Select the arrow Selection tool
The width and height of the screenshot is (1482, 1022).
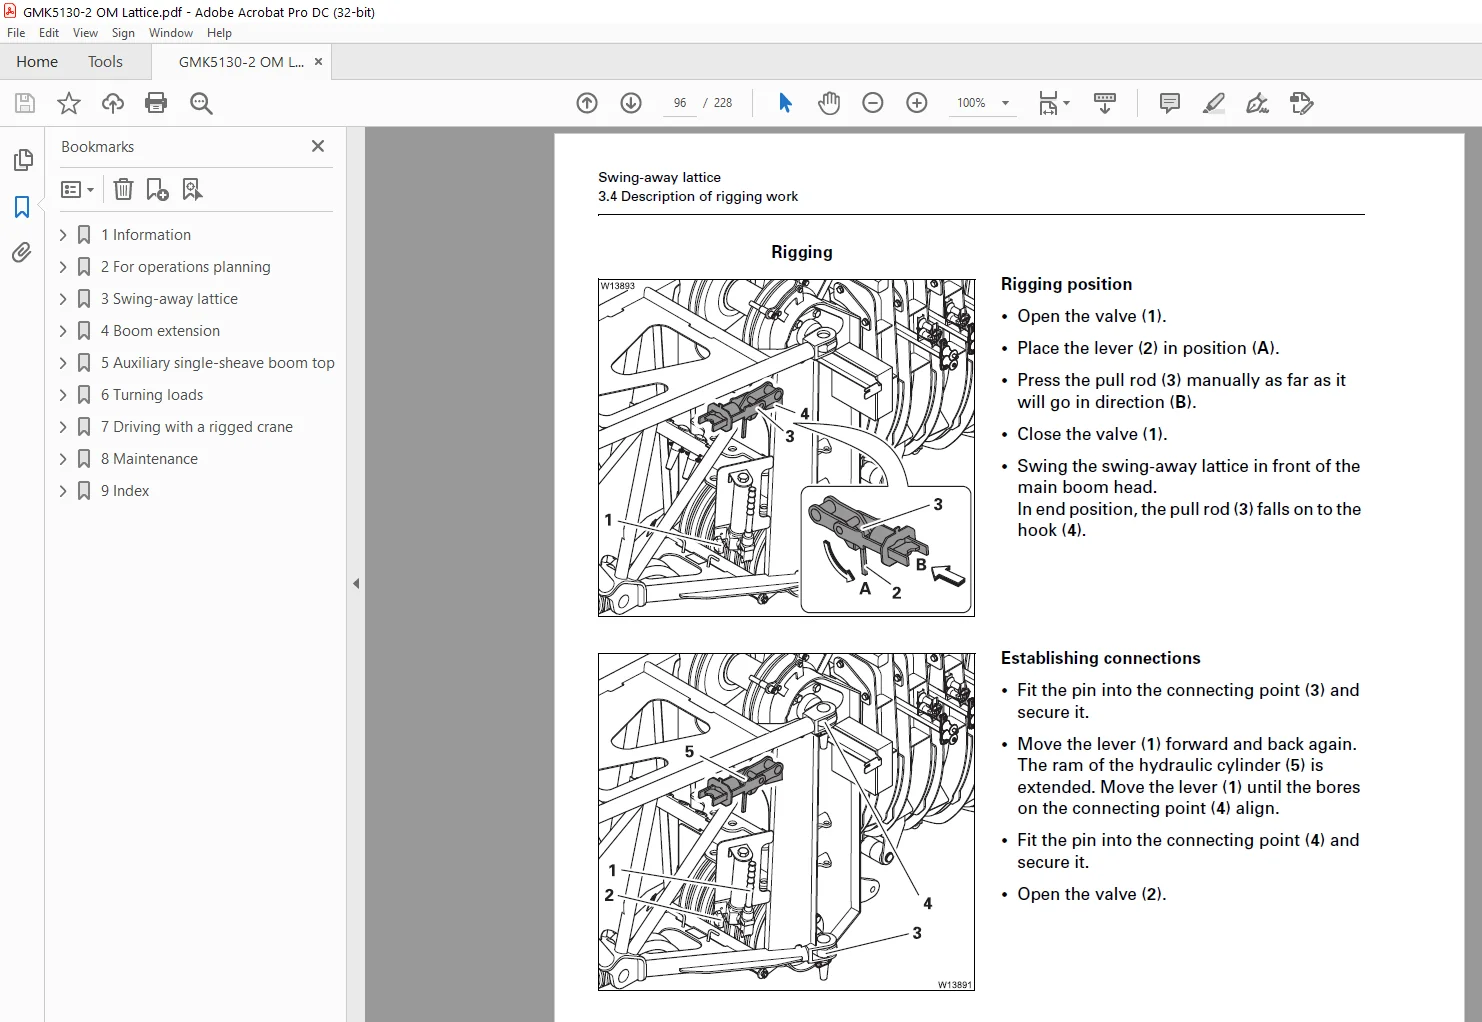coord(785,103)
